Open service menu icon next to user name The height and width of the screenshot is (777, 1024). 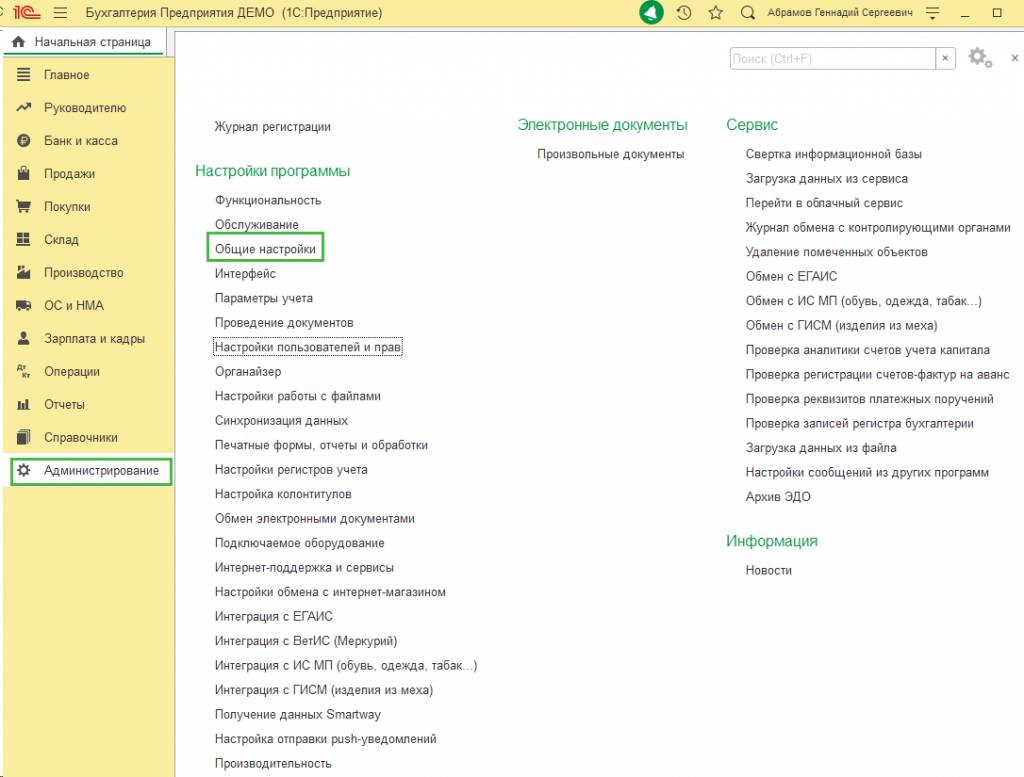[933, 12]
